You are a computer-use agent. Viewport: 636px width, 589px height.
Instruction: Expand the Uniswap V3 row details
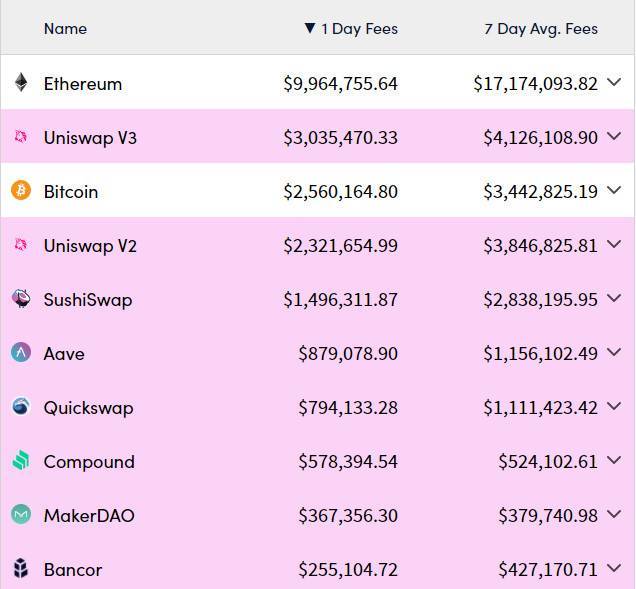click(x=615, y=136)
